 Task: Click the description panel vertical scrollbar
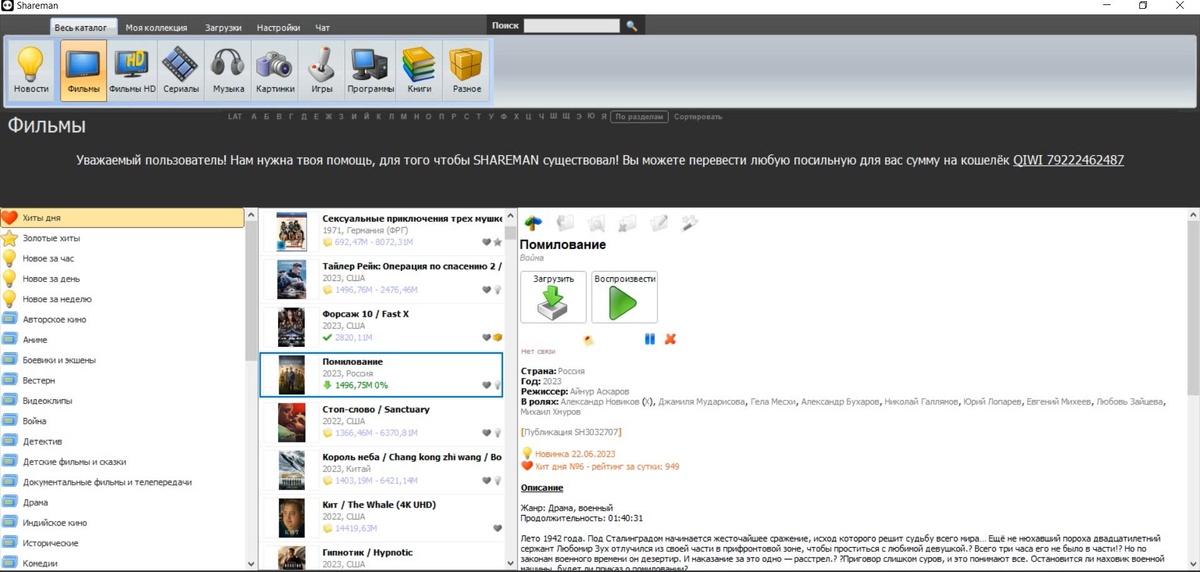coord(1192,390)
